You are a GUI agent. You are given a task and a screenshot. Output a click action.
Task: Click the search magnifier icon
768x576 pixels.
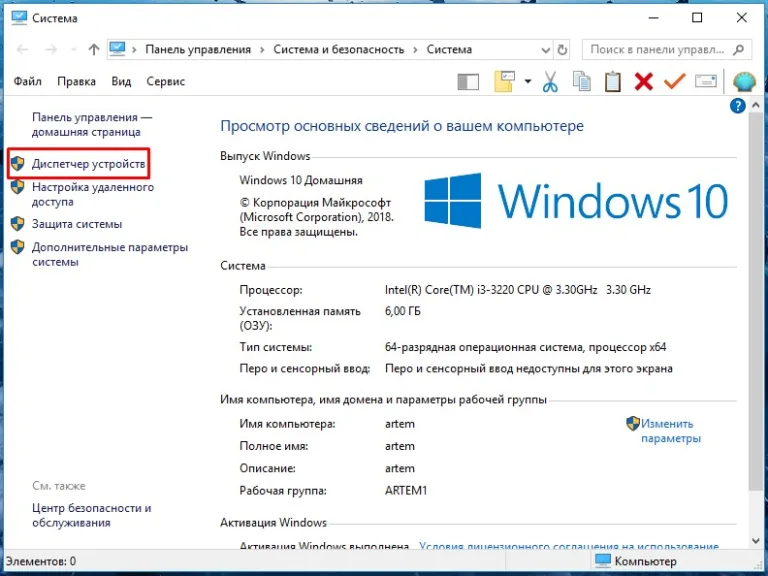[x=739, y=49]
